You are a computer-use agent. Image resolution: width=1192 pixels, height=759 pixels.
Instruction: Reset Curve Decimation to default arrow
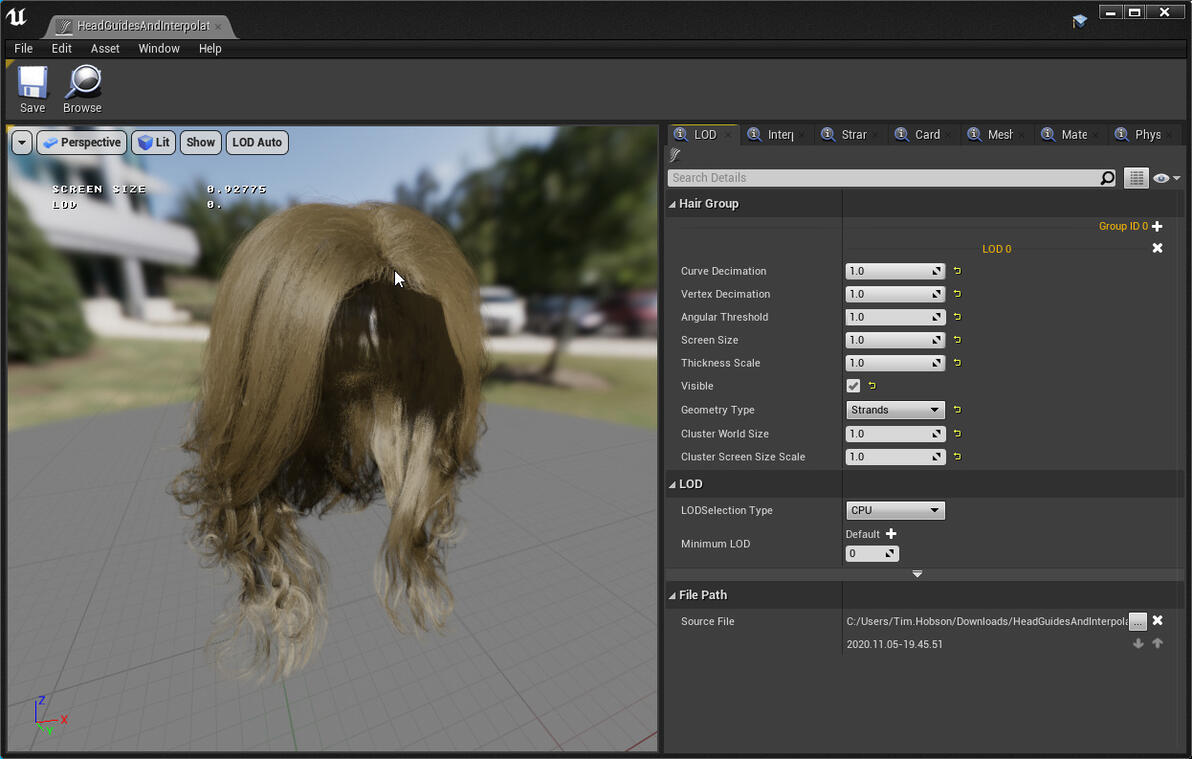pos(957,271)
